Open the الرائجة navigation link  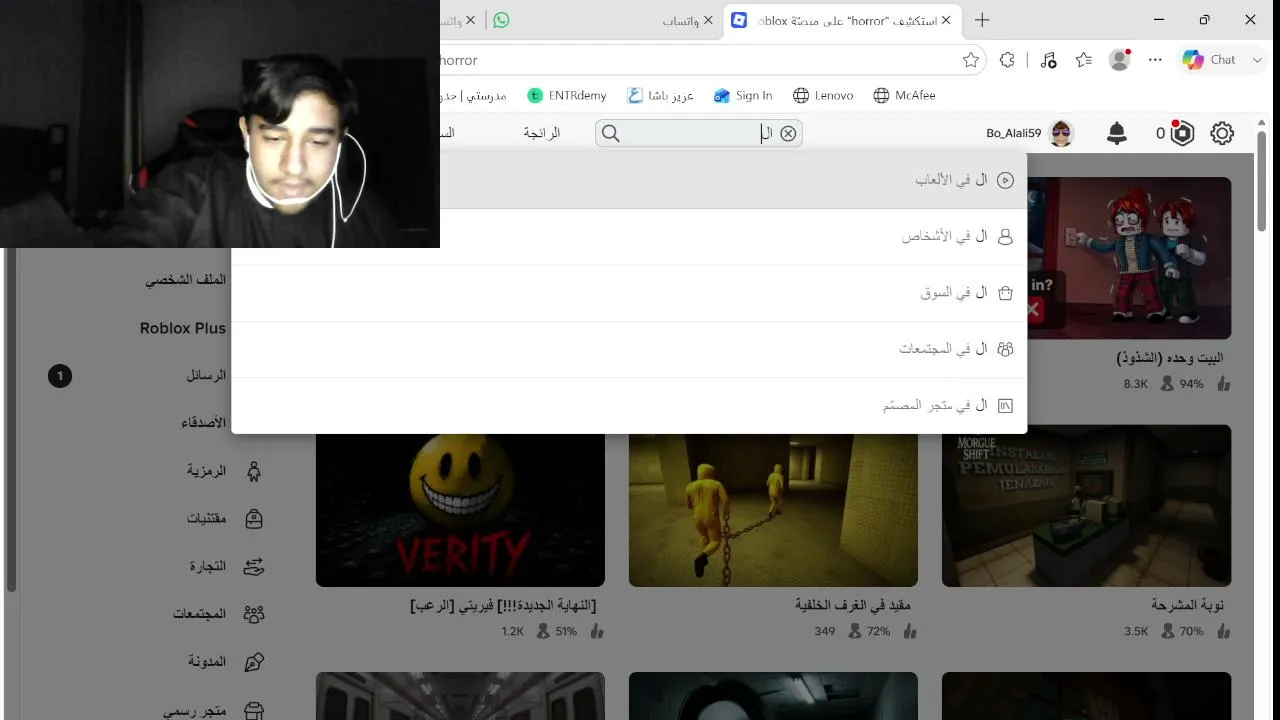point(542,133)
